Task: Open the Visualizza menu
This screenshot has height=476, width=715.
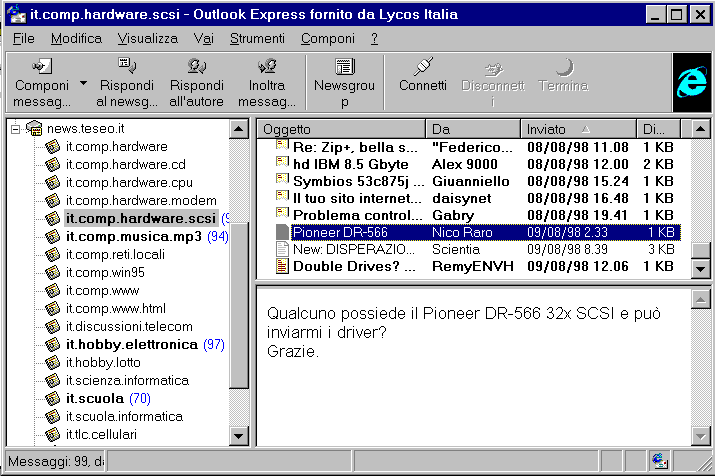Action: click(147, 38)
